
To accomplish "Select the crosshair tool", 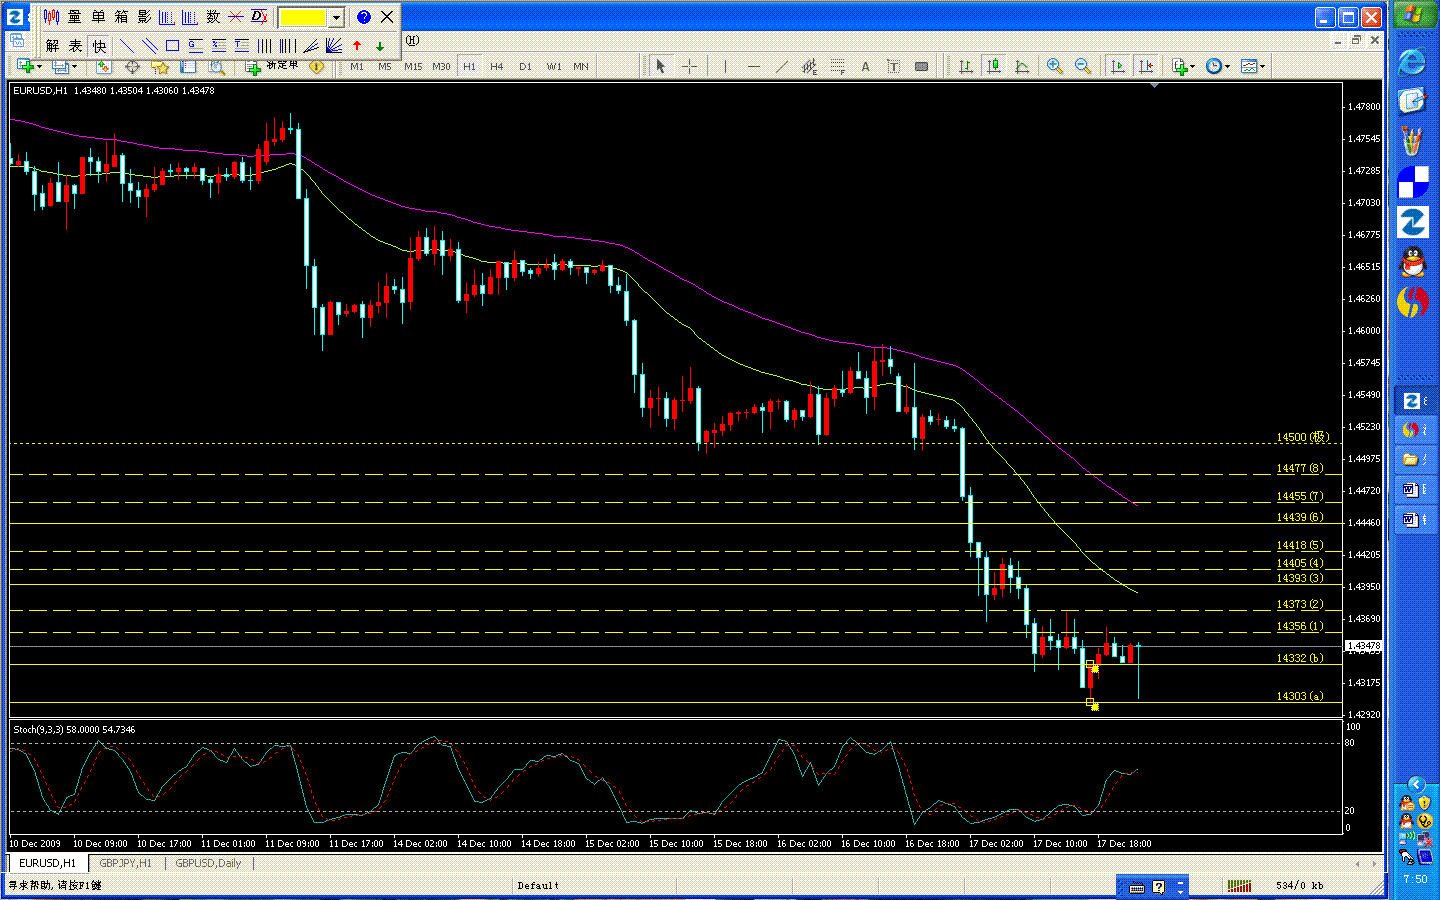I will click(x=689, y=67).
